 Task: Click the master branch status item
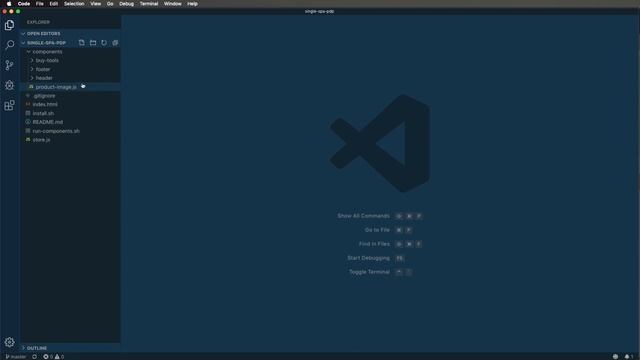coord(16,357)
